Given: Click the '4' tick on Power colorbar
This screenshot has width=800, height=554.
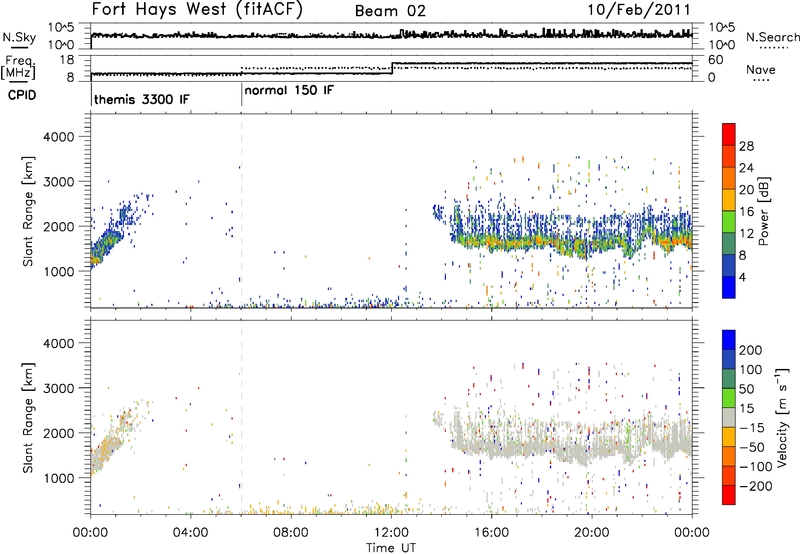Looking at the screenshot, I should 742,277.
